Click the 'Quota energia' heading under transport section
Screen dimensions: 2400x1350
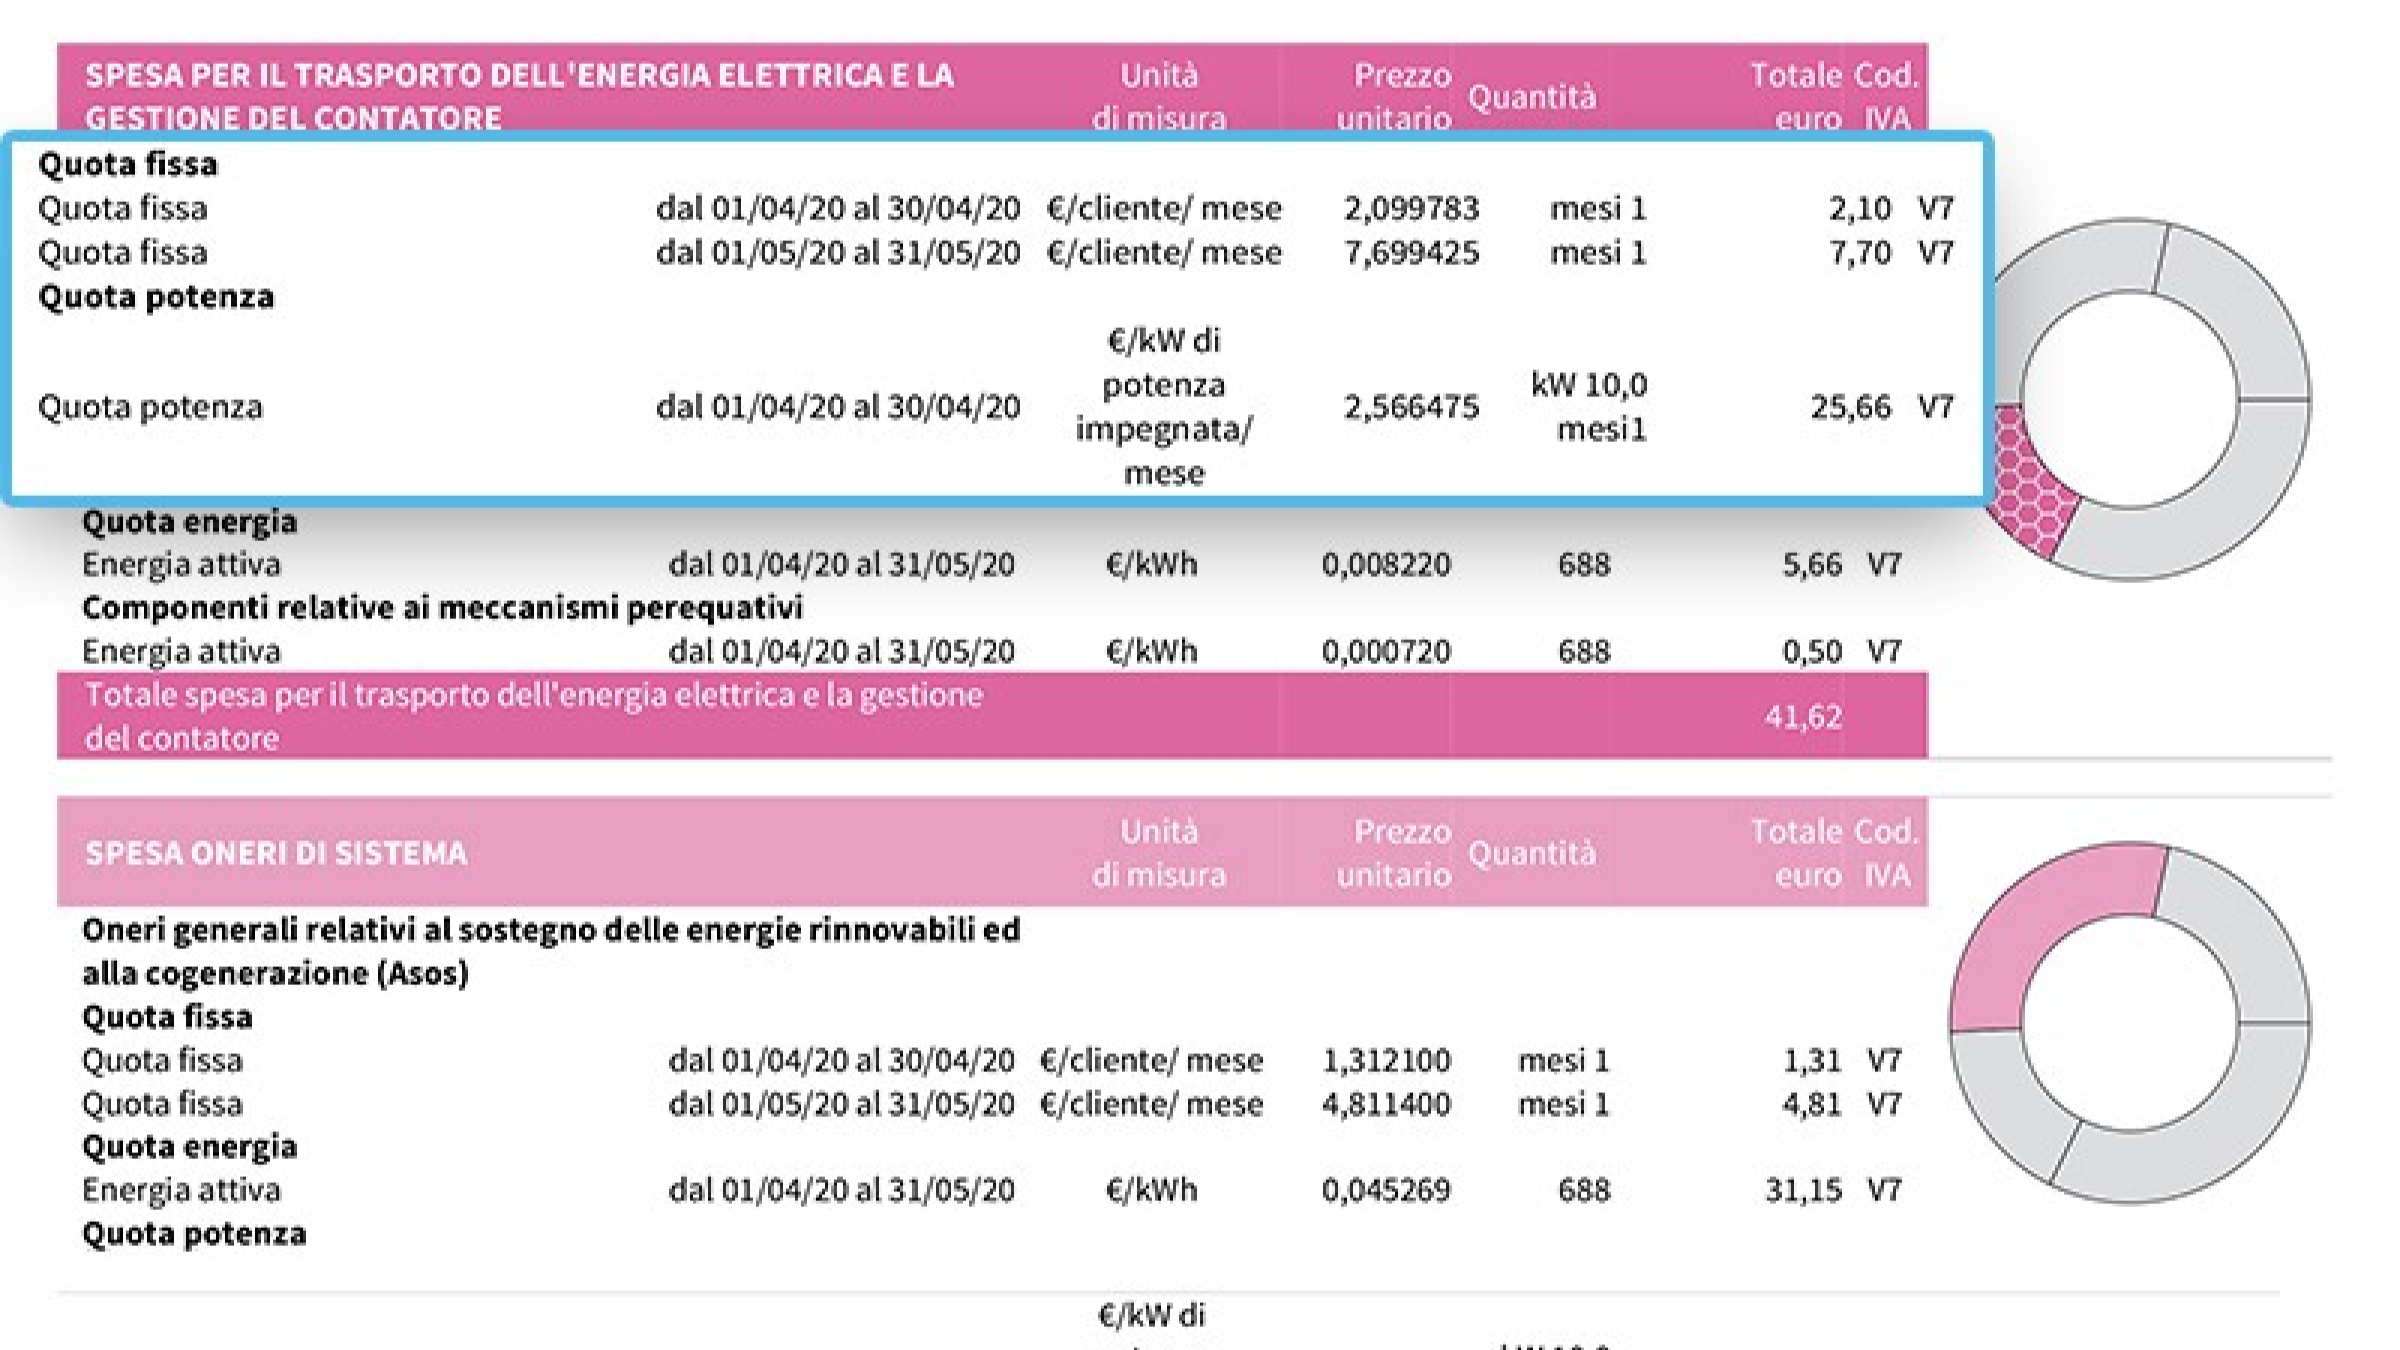(x=189, y=522)
